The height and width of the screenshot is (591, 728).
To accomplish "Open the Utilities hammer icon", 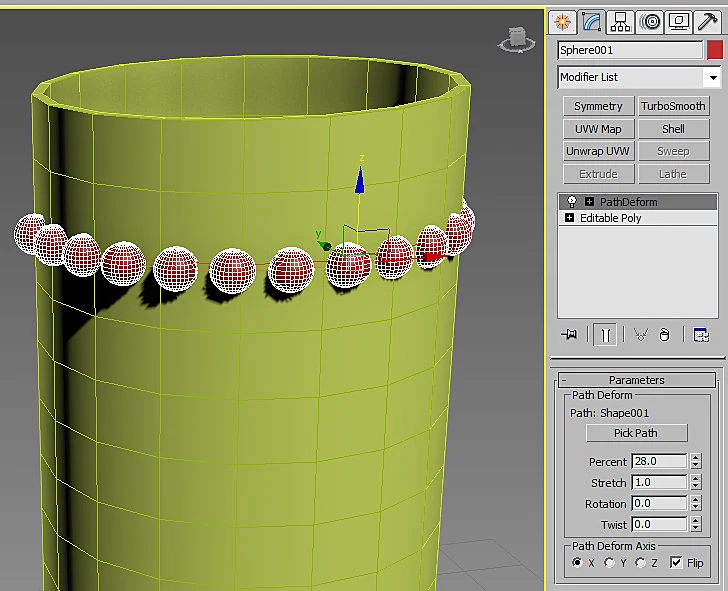I will pyautogui.click(x=708, y=22).
